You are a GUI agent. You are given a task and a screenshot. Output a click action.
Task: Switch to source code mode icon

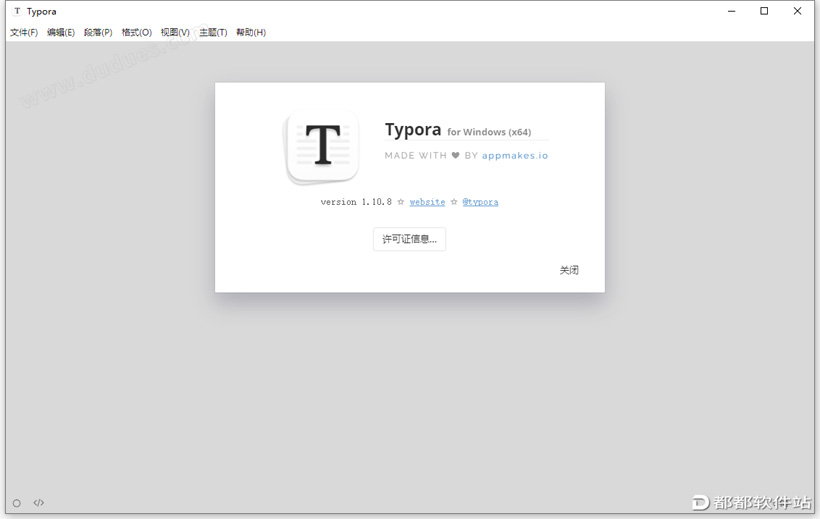click(x=39, y=503)
